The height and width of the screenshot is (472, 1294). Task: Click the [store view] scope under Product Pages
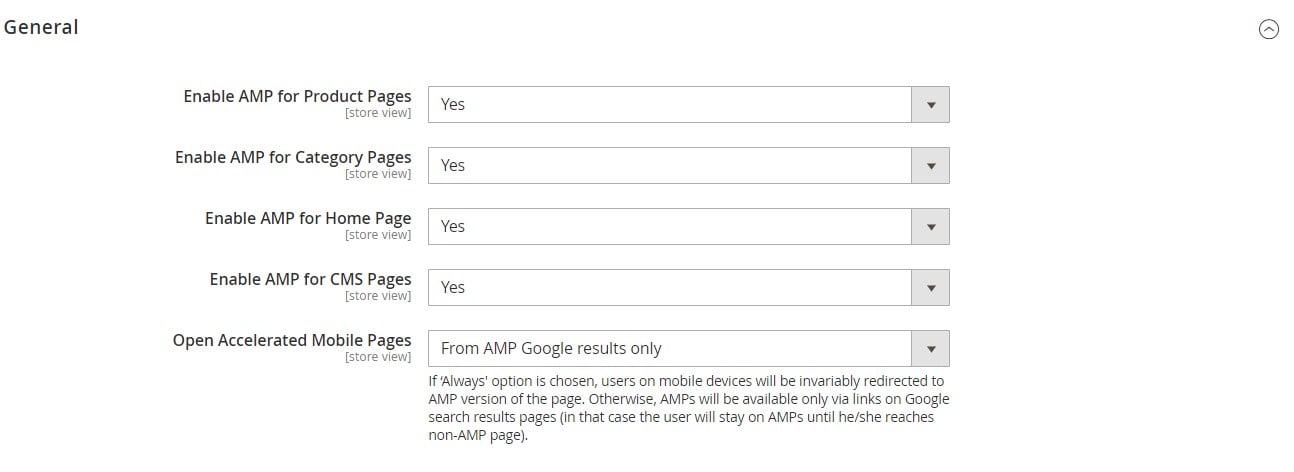click(x=378, y=113)
